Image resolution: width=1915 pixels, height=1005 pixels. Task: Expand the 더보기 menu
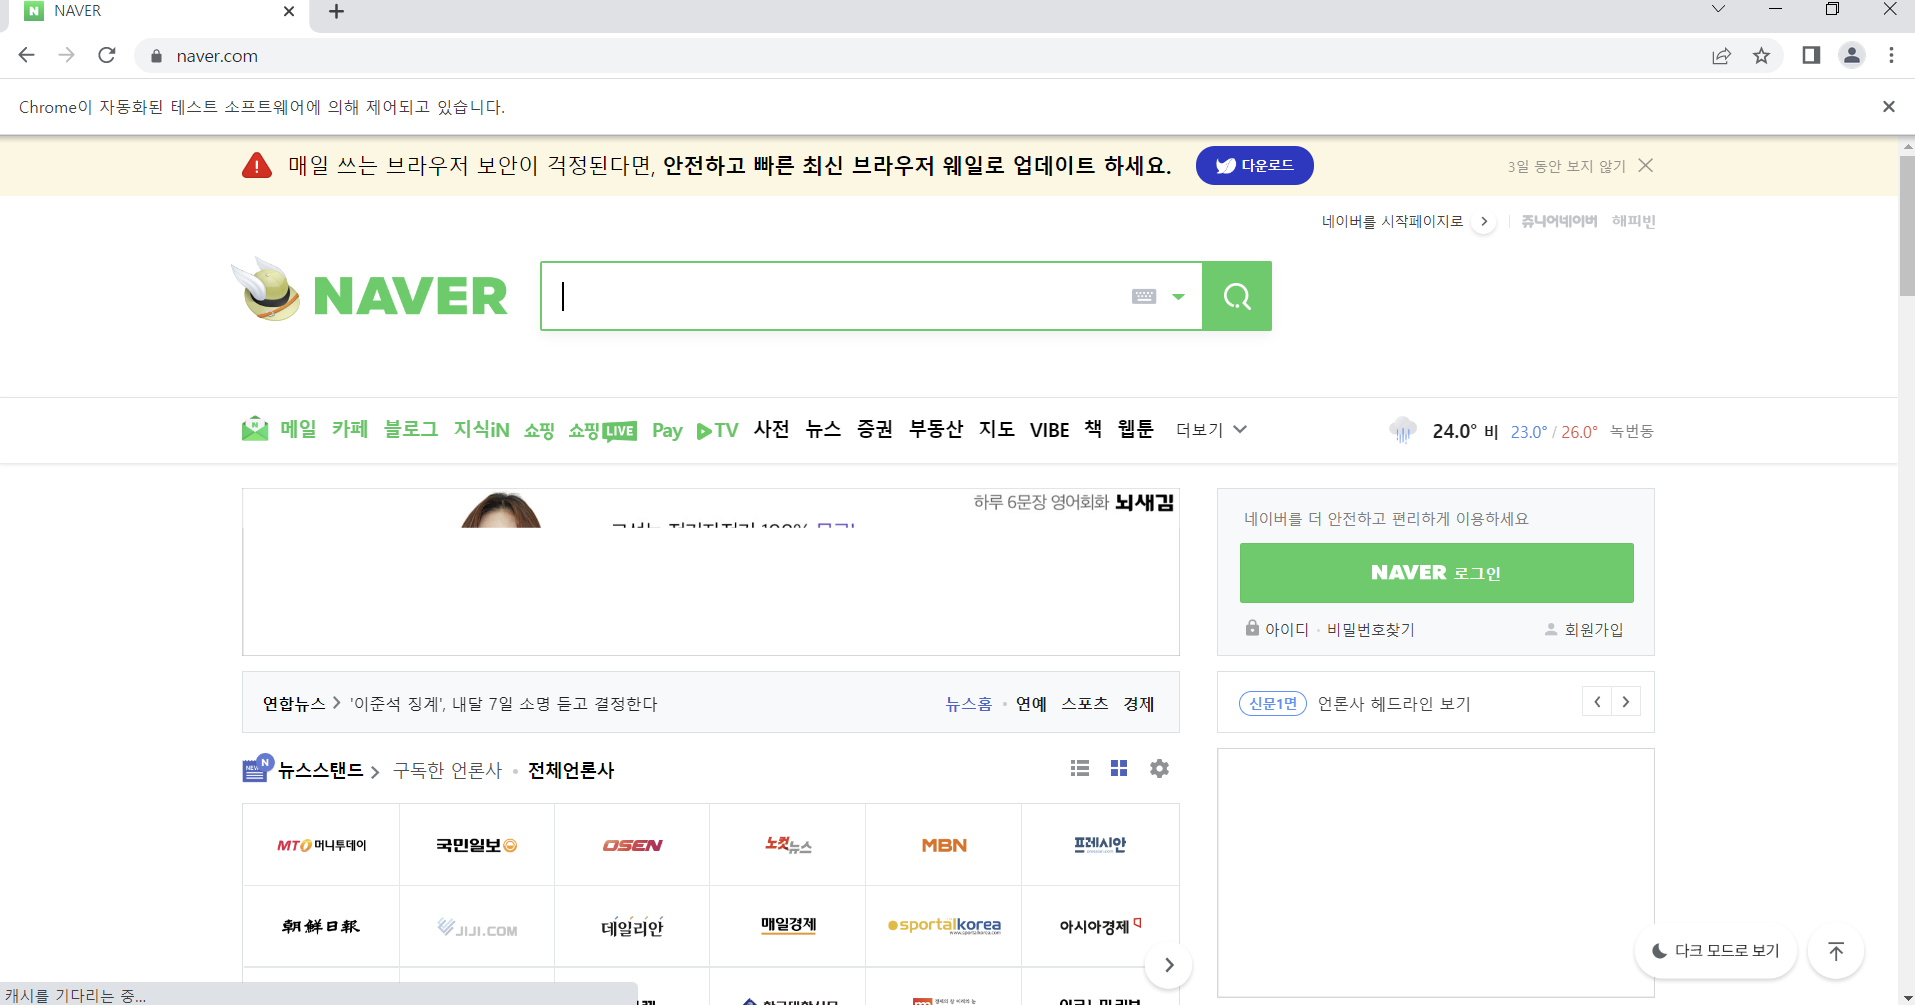point(1211,430)
